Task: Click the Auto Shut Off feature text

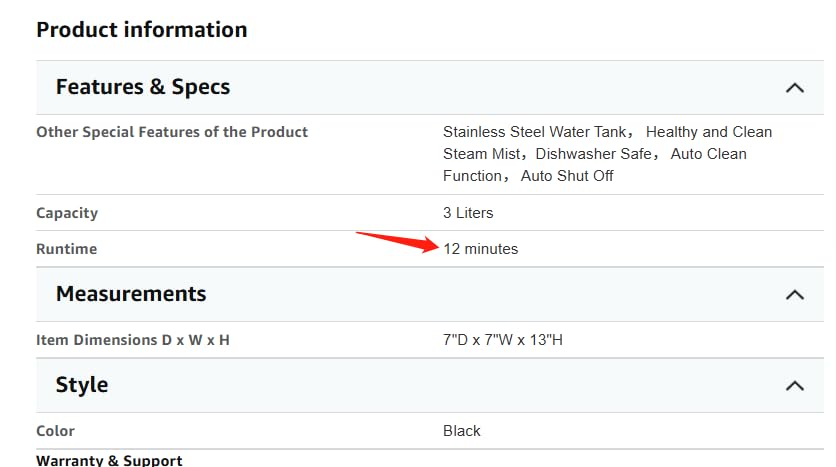Action: click(x=567, y=176)
